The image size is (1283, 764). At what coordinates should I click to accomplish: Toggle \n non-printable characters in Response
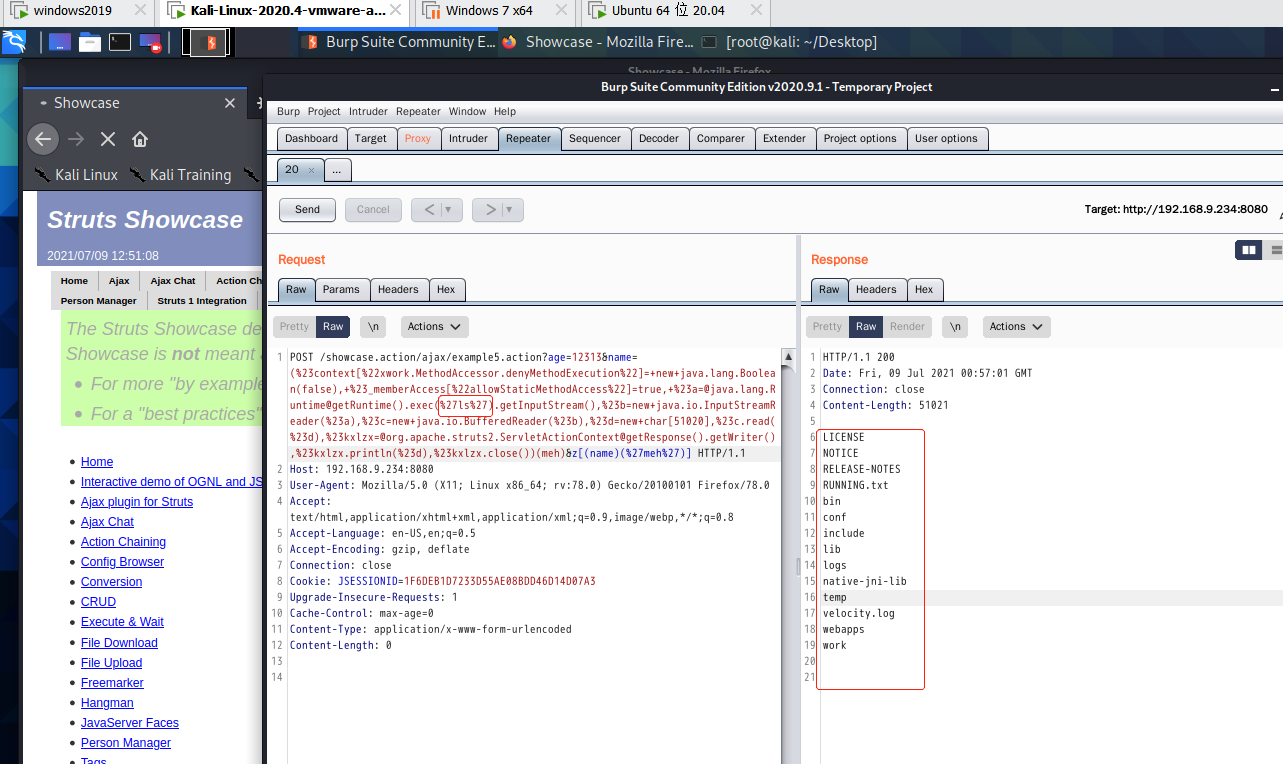pos(955,326)
